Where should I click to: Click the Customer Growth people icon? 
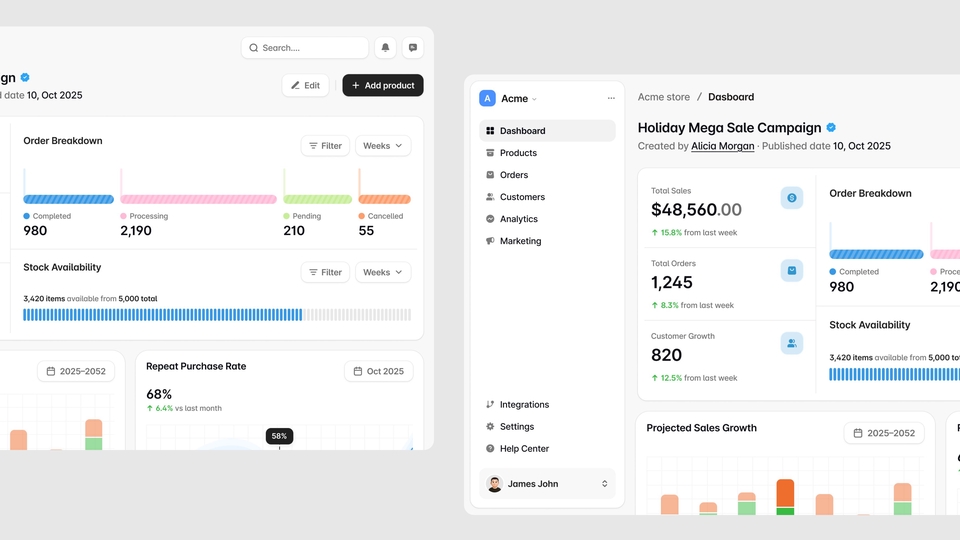click(792, 343)
